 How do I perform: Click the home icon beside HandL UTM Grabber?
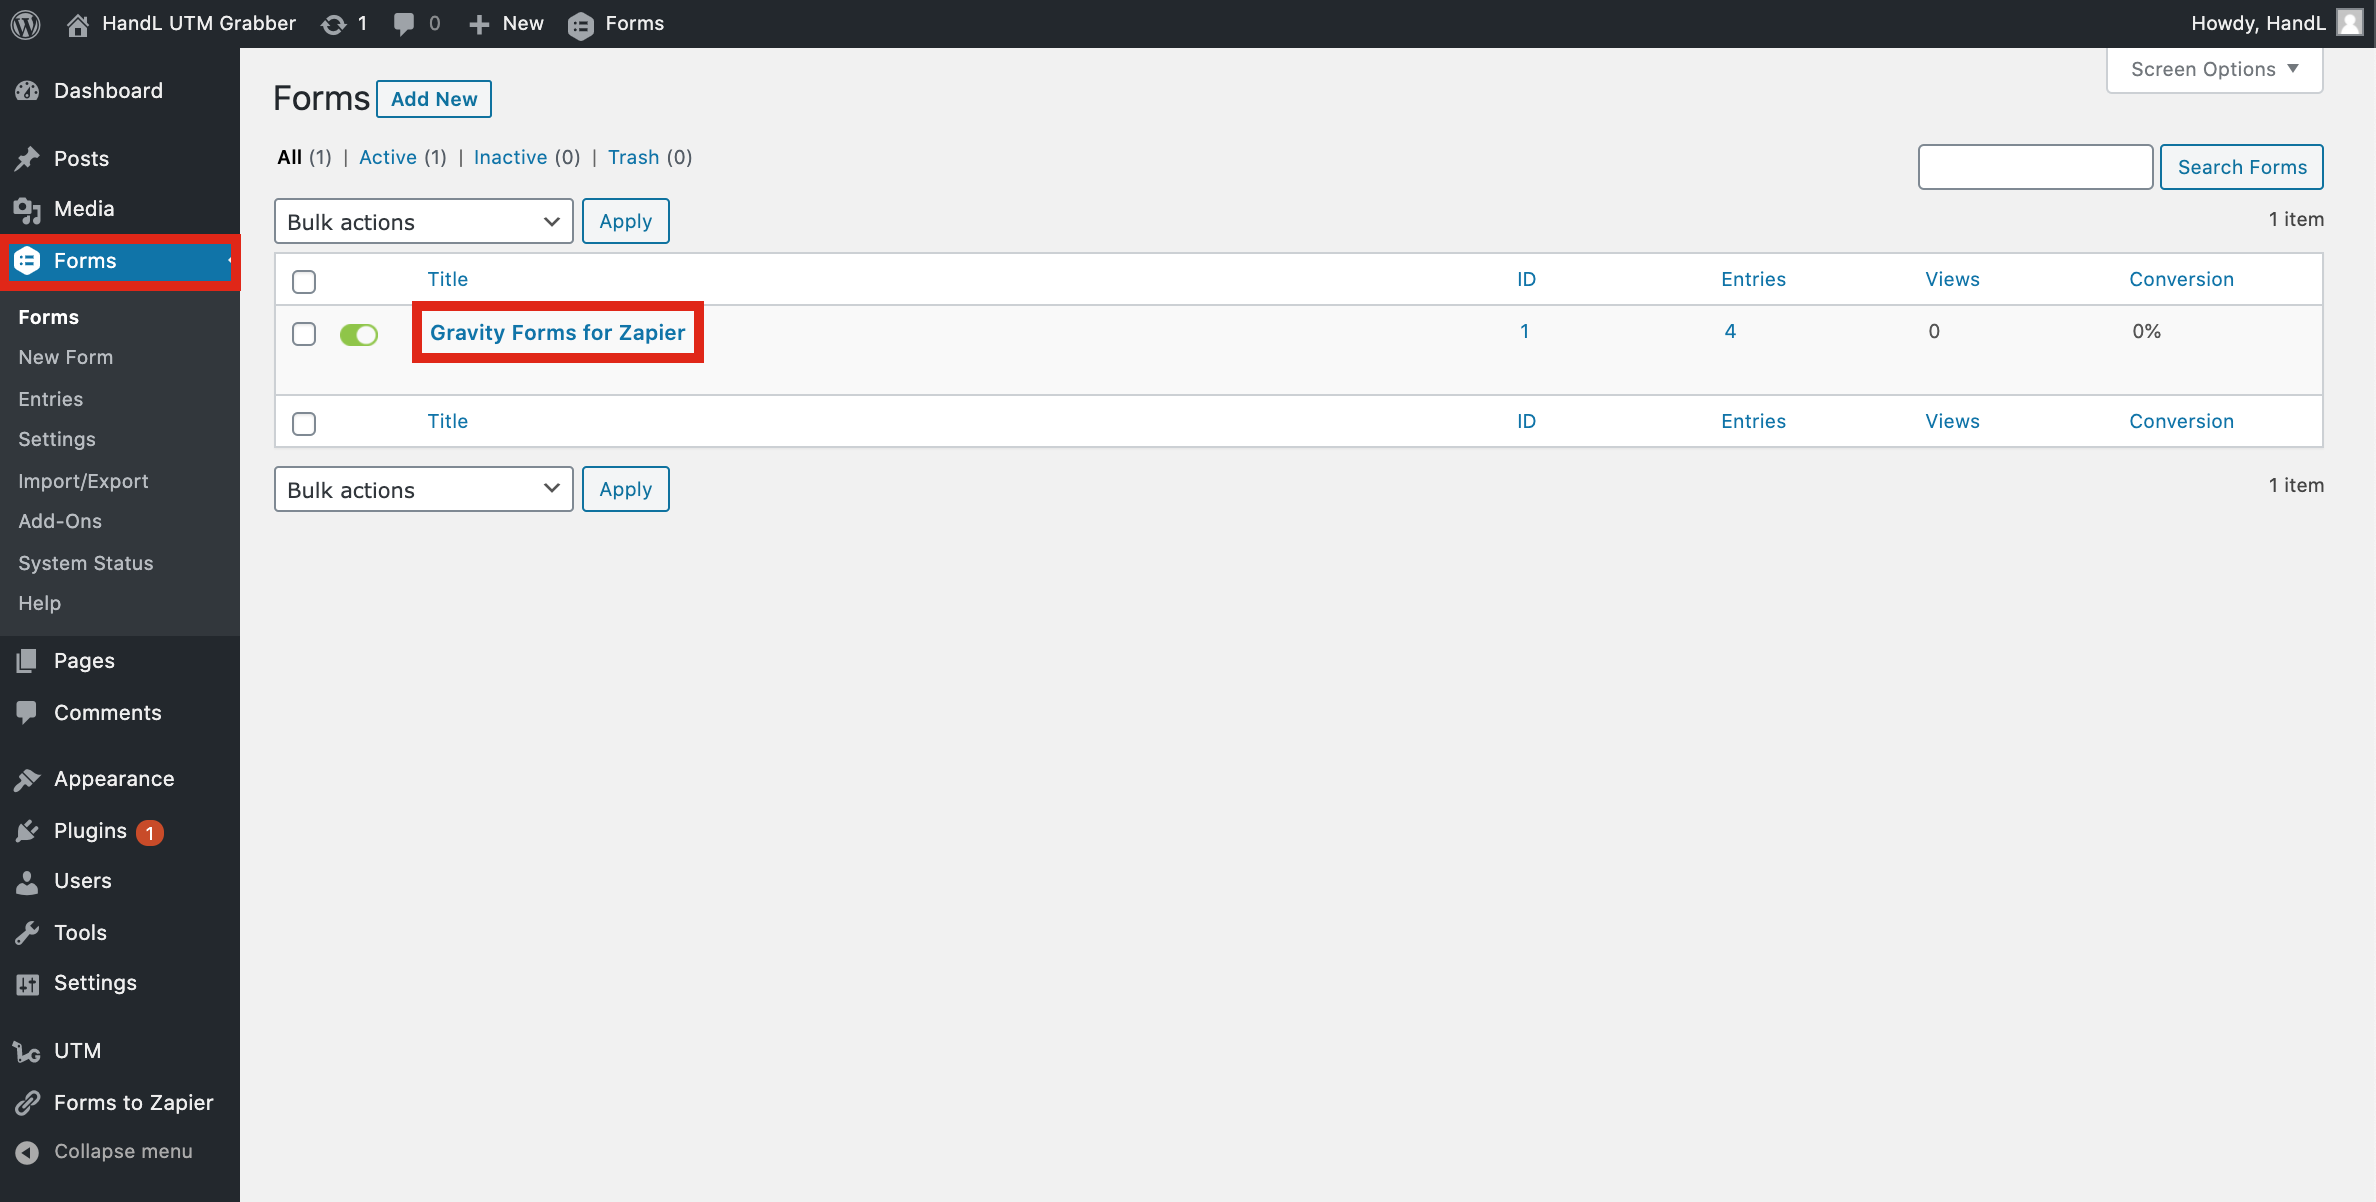[77, 24]
